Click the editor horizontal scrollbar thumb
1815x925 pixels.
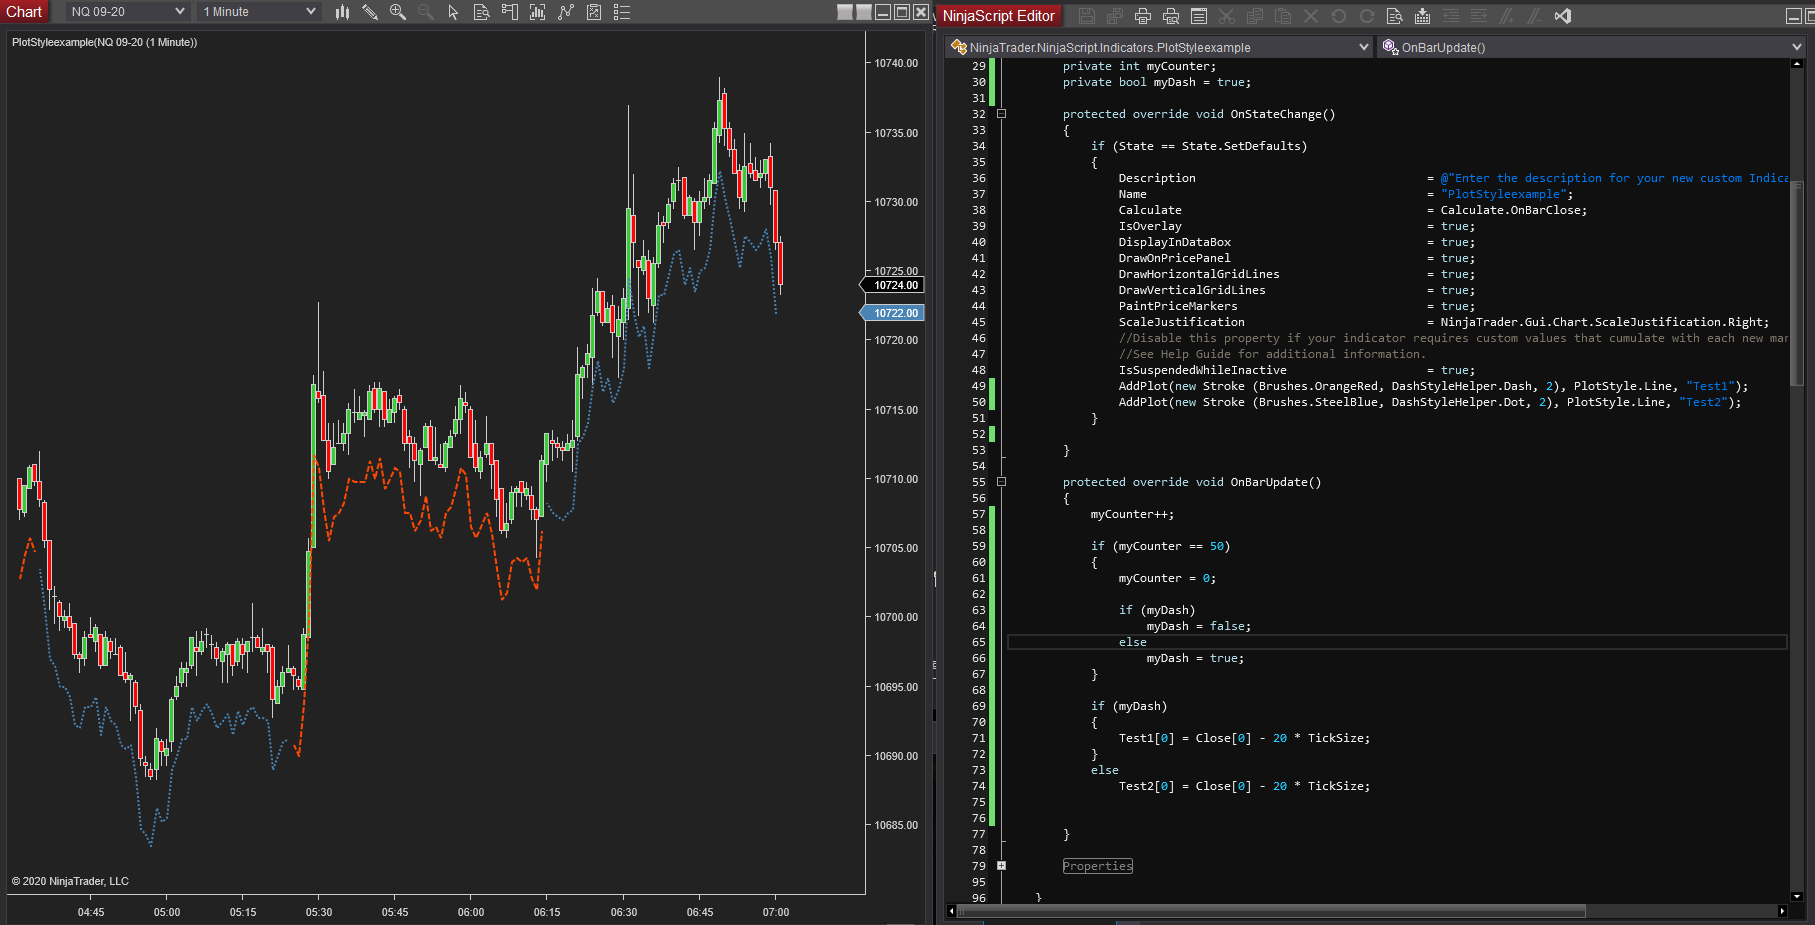[x=1271, y=911]
